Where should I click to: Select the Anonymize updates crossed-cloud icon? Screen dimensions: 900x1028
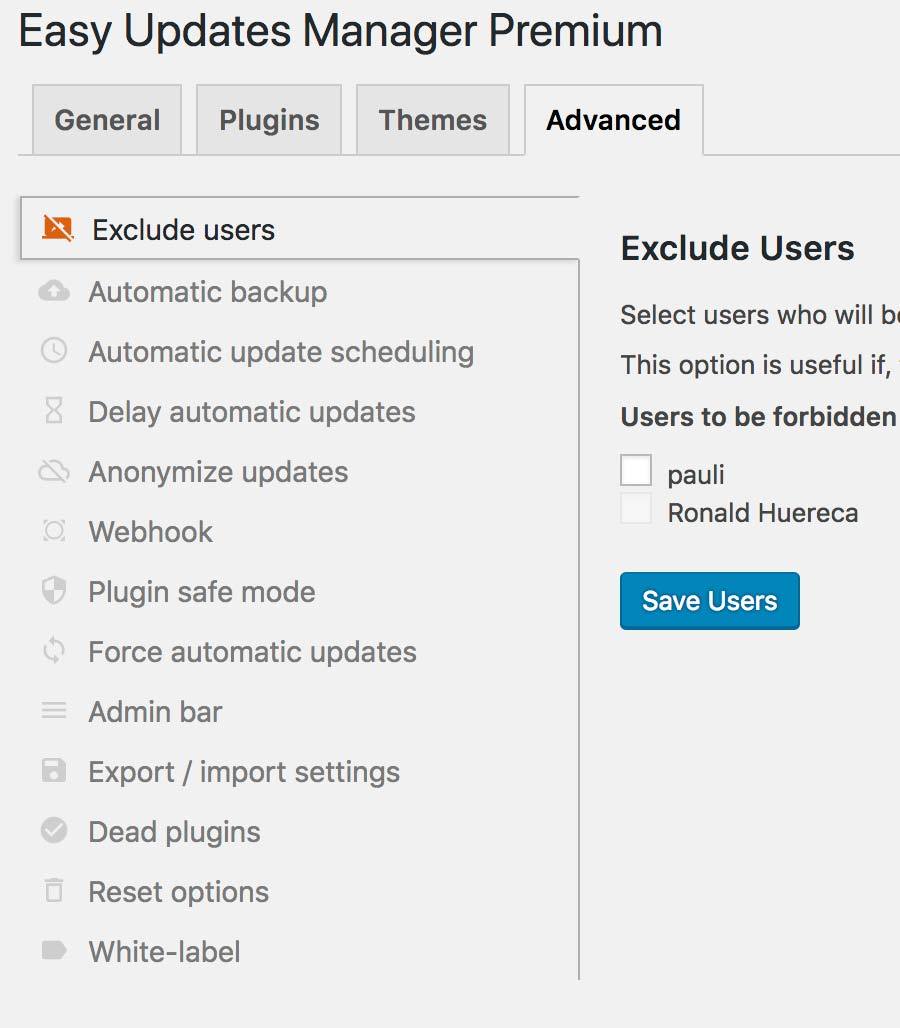click(x=53, y=472)
